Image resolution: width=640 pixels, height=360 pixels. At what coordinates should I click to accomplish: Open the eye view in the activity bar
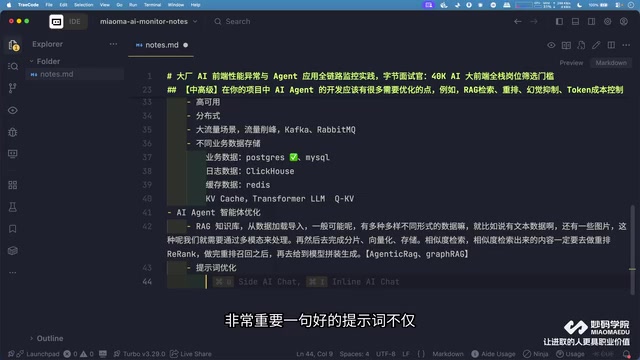pos(13,110)
